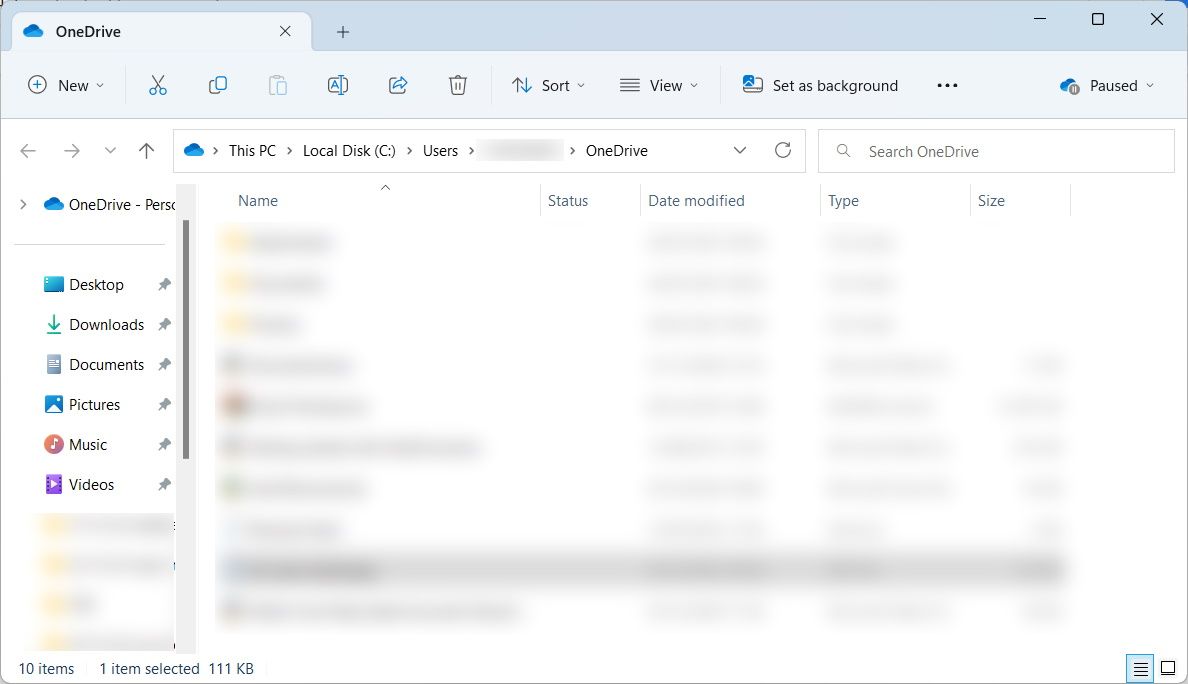
Task: Click the OneDrive breadcrumb segment
Action: click(617, 151)
